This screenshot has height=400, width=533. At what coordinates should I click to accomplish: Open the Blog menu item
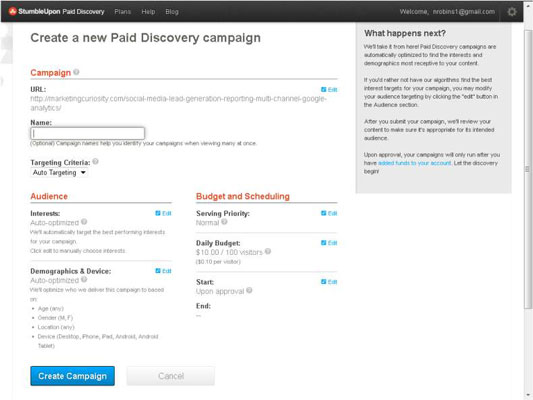[x=172, y=12]
